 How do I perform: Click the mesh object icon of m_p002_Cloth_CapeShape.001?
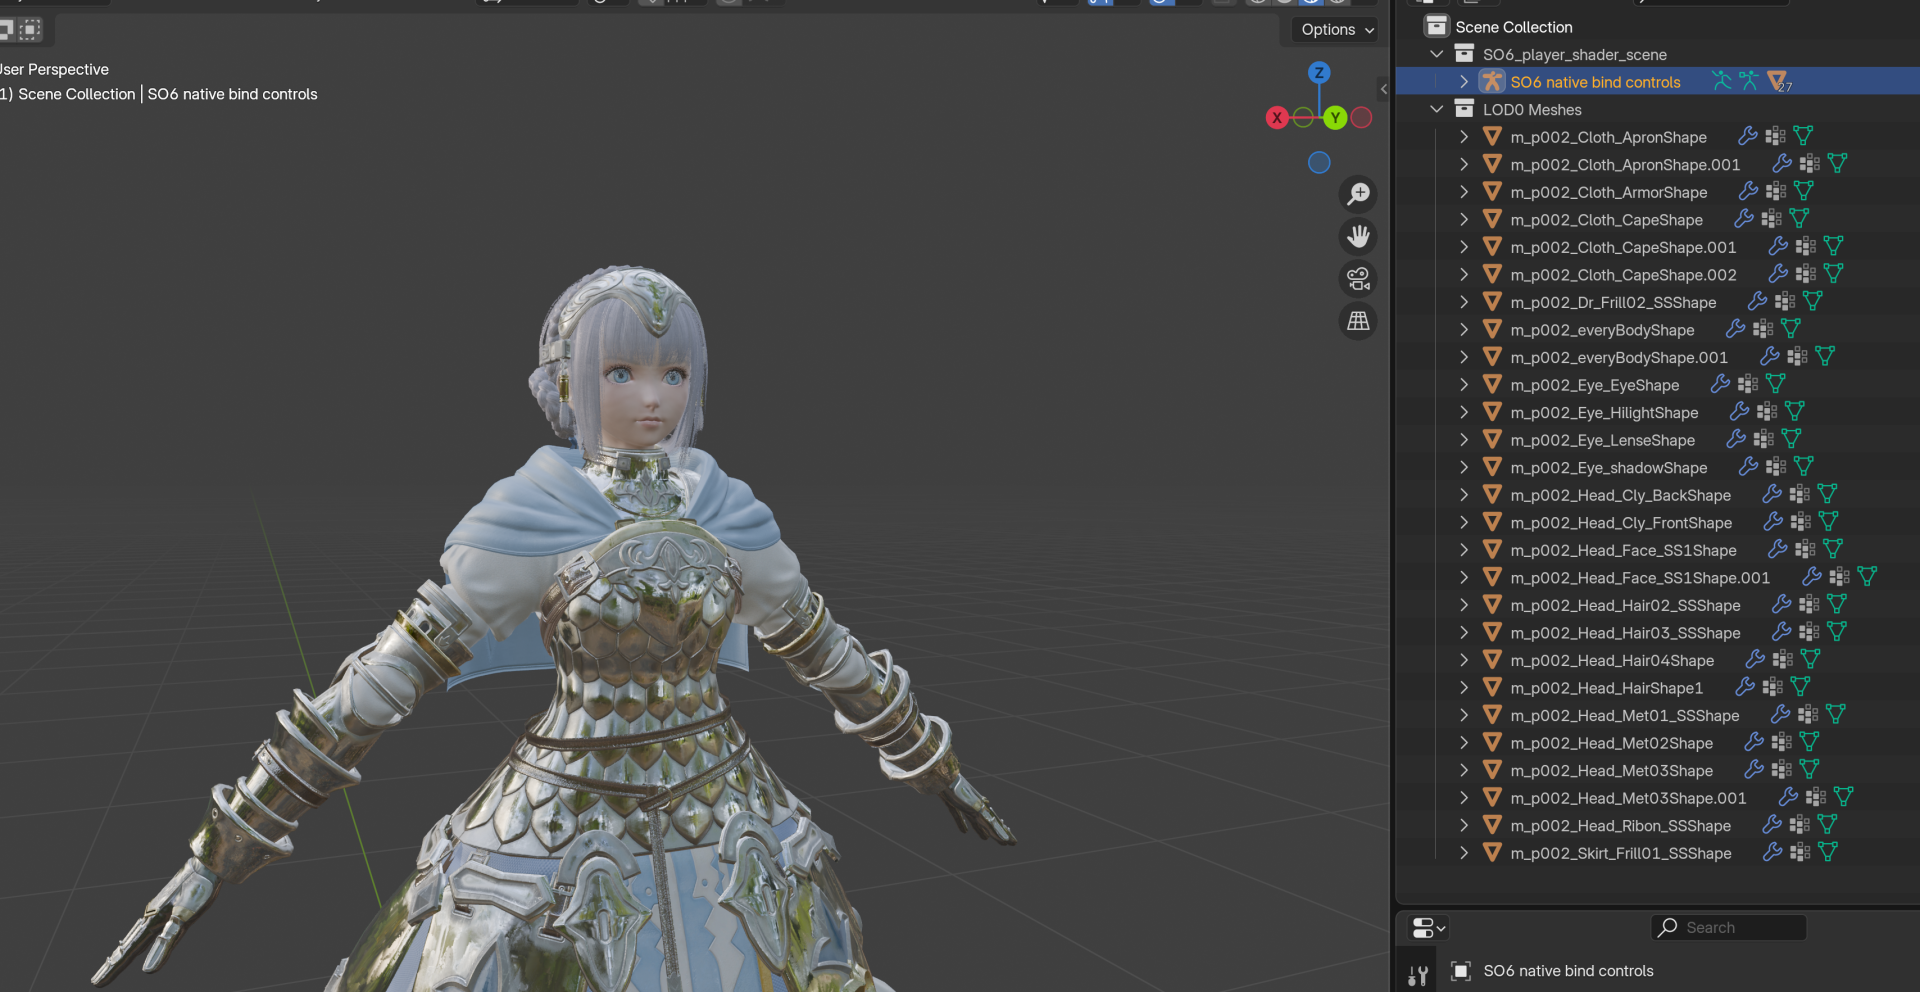pos(1492,246)
